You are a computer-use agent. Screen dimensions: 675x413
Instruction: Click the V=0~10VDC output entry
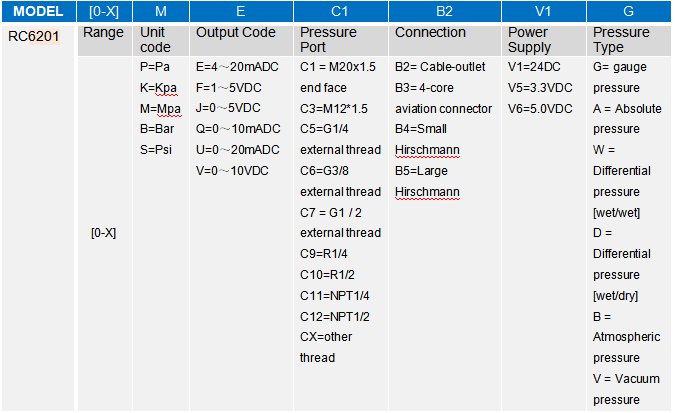[232, 171]
